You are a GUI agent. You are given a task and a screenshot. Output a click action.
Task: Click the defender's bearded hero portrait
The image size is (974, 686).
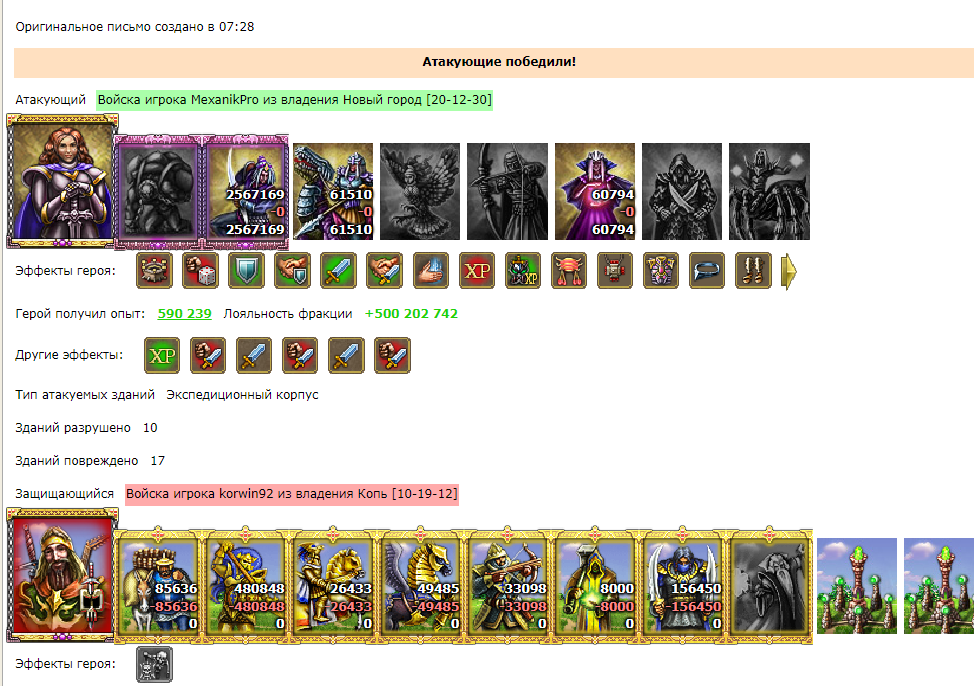[62, 574]
